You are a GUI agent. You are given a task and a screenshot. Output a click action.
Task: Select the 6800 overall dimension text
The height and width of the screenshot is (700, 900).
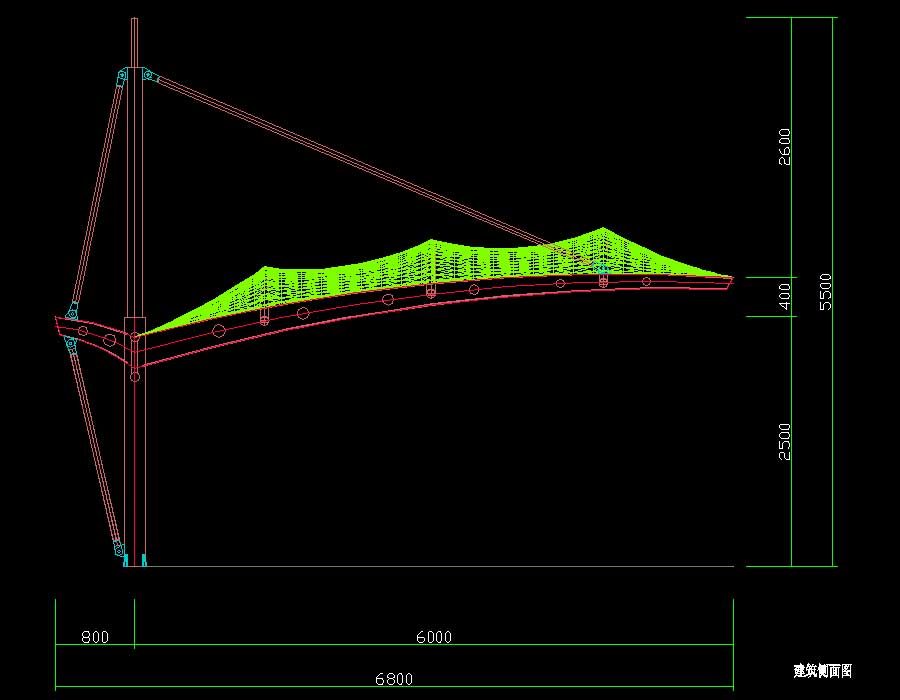(x=394, y=679)
